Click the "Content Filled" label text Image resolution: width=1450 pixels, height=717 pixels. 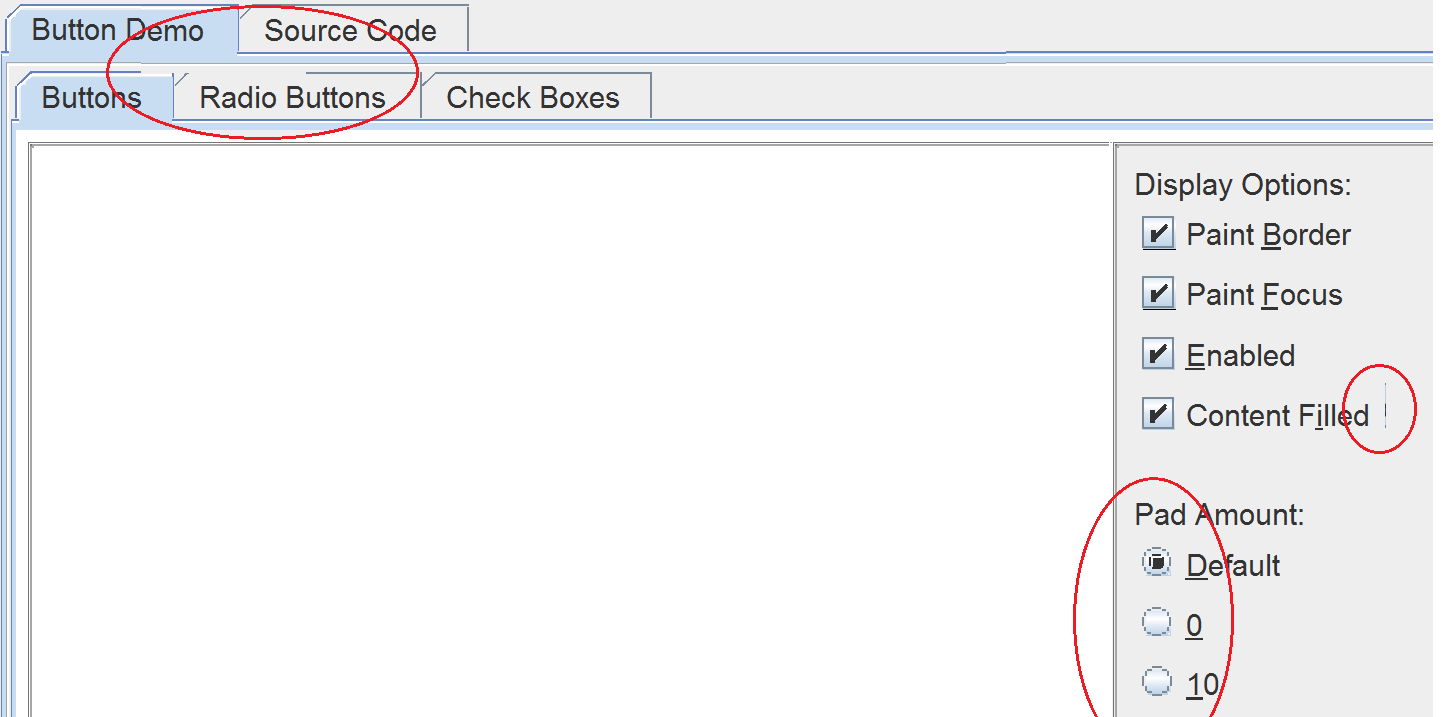tap(1277, 415)
